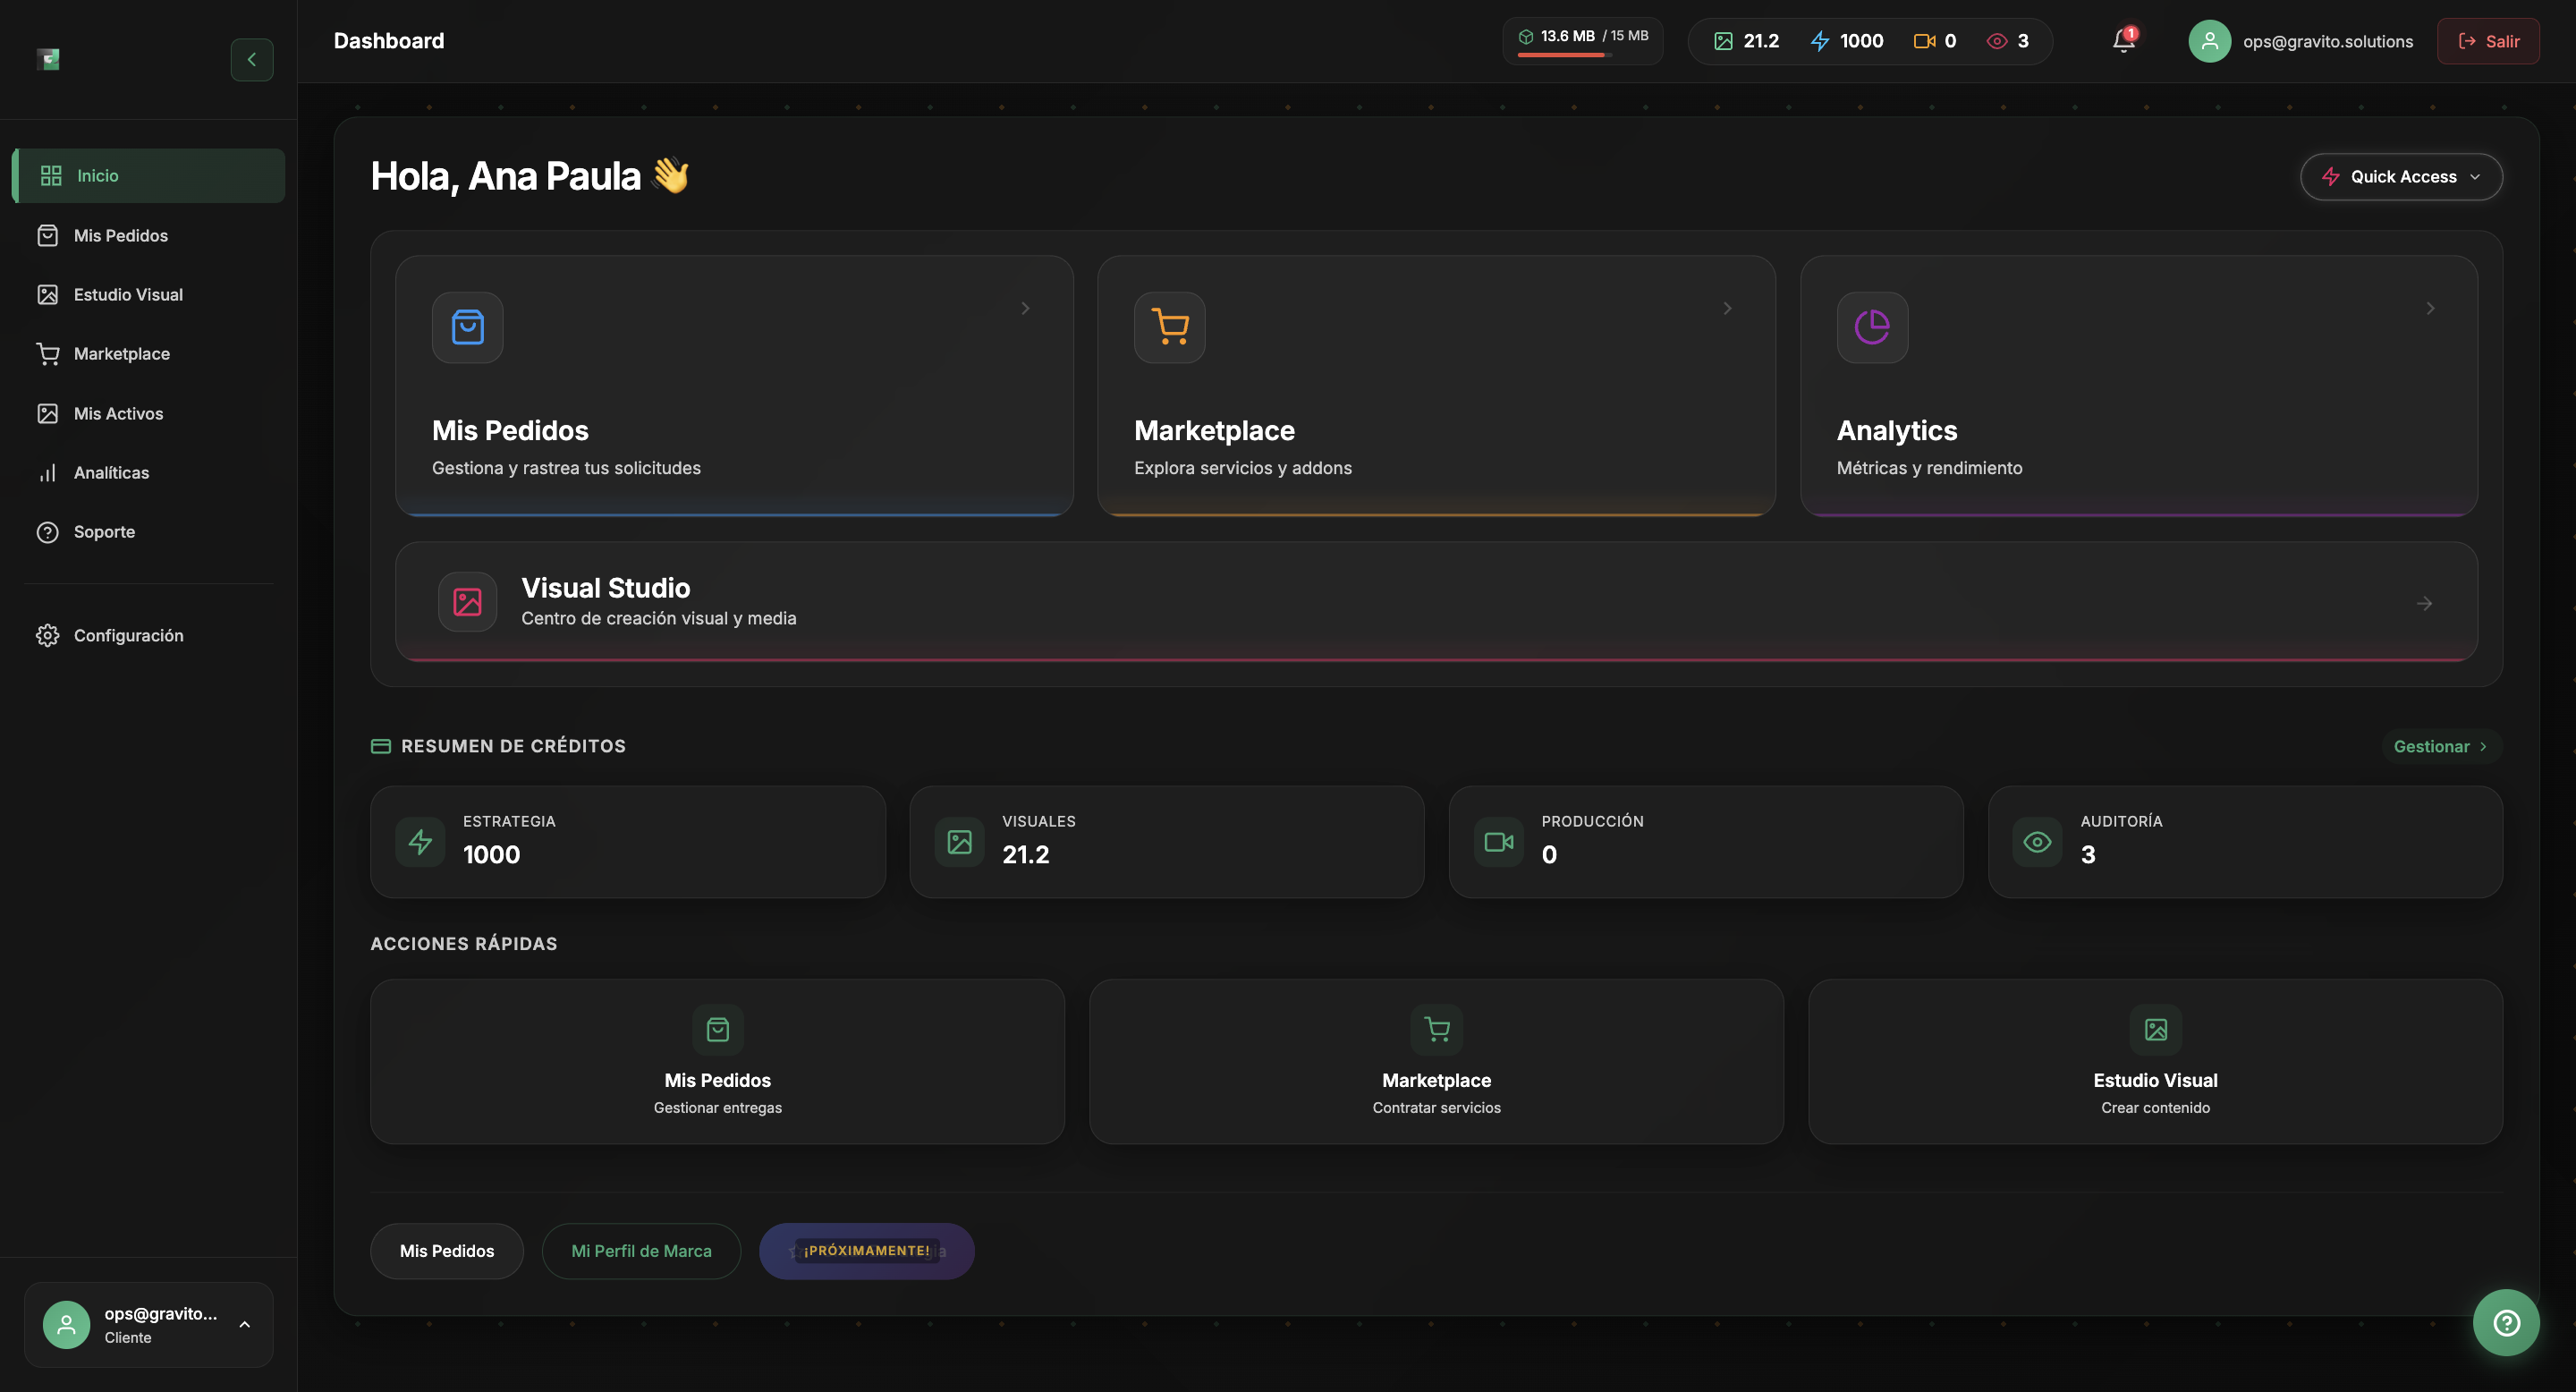Select the Estudio Visual icon in the sidebar
This screenshot has height=1392, width=2576.
pos(49,294)
